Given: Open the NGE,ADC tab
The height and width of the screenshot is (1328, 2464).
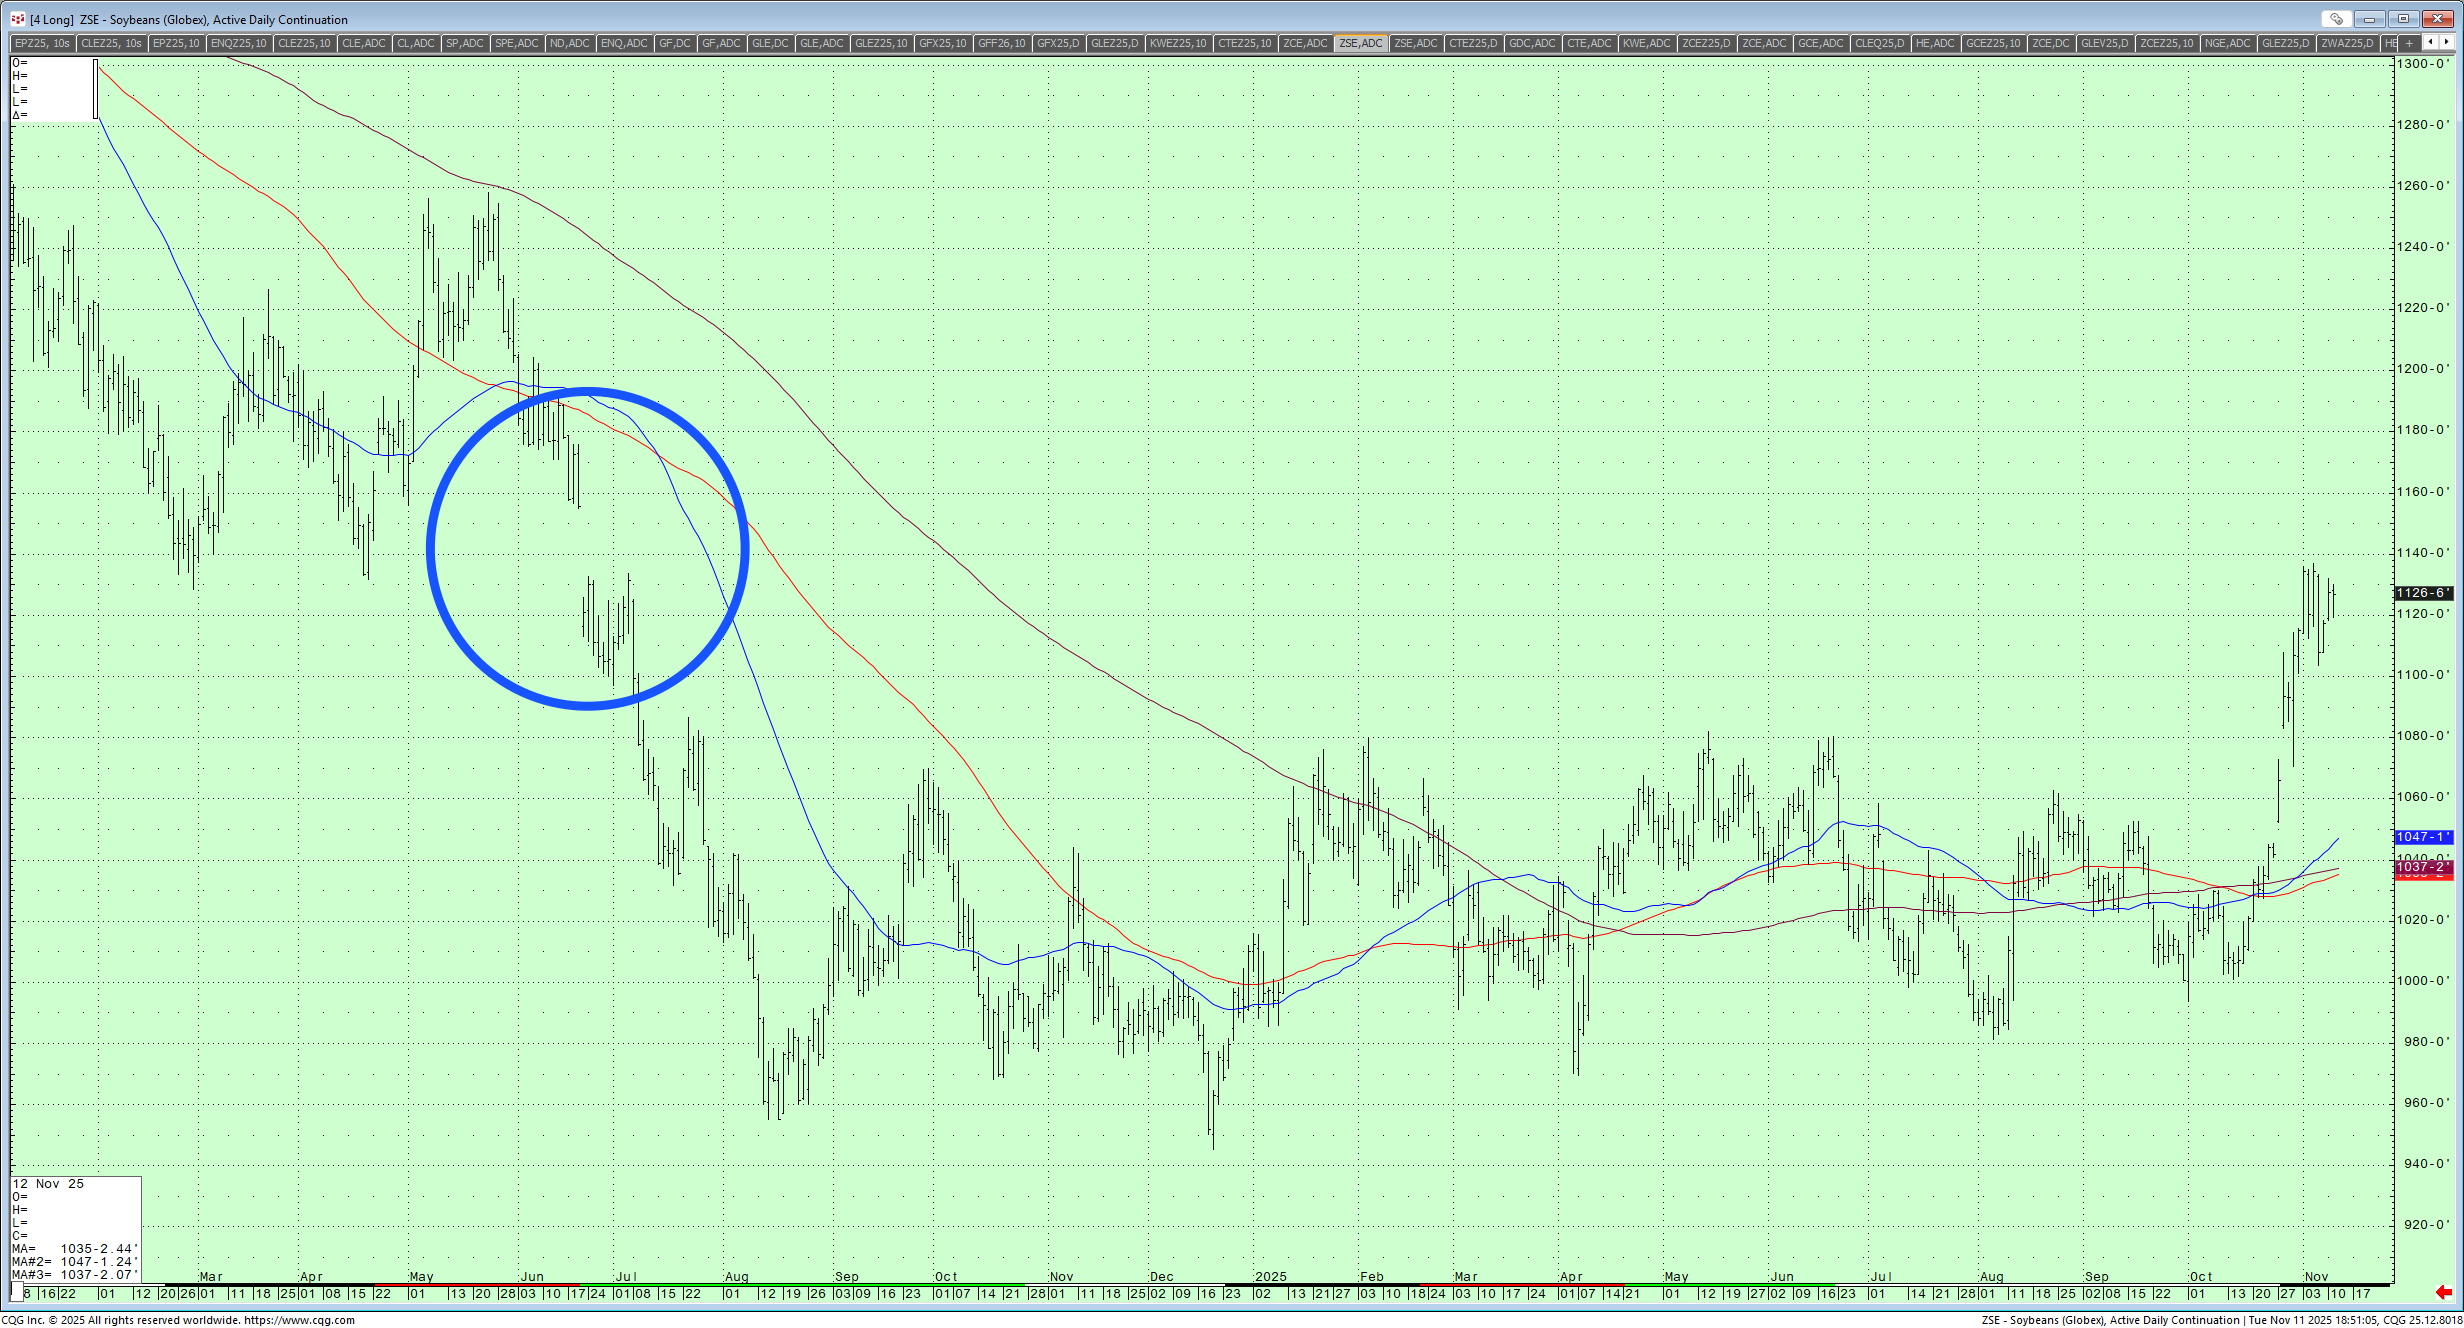Looking at the screenshot, I should click(2227, 43).
